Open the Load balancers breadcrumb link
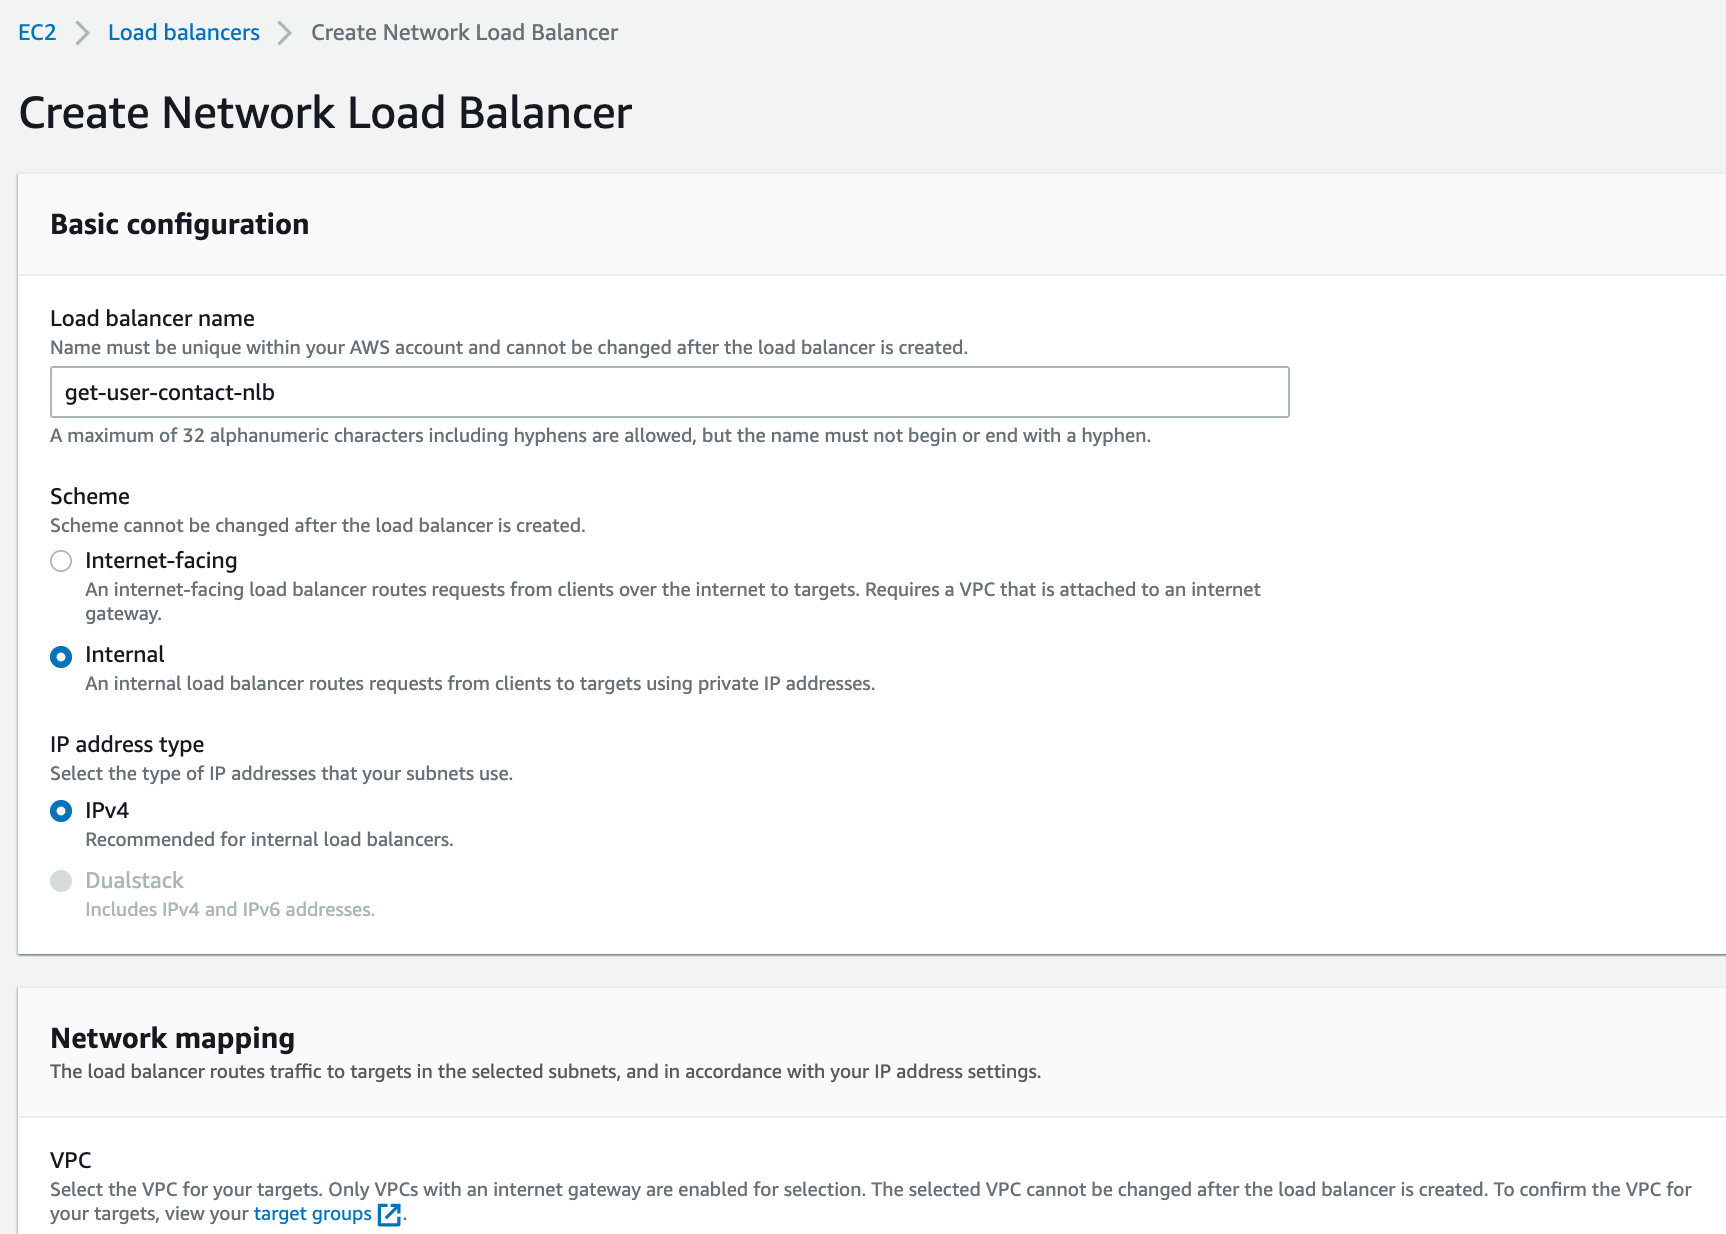The image size is (1726, 1234). (183, 31)
